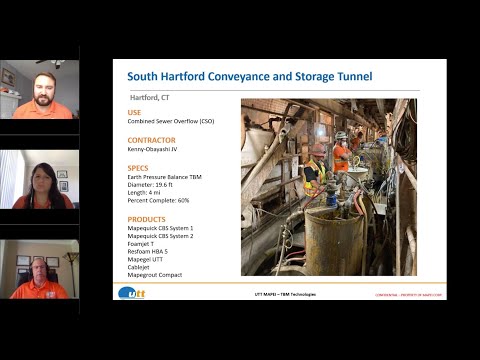Click the slide title 'South Hartford Conveyance and Storage Tunnel'

(x=250, y=76)
